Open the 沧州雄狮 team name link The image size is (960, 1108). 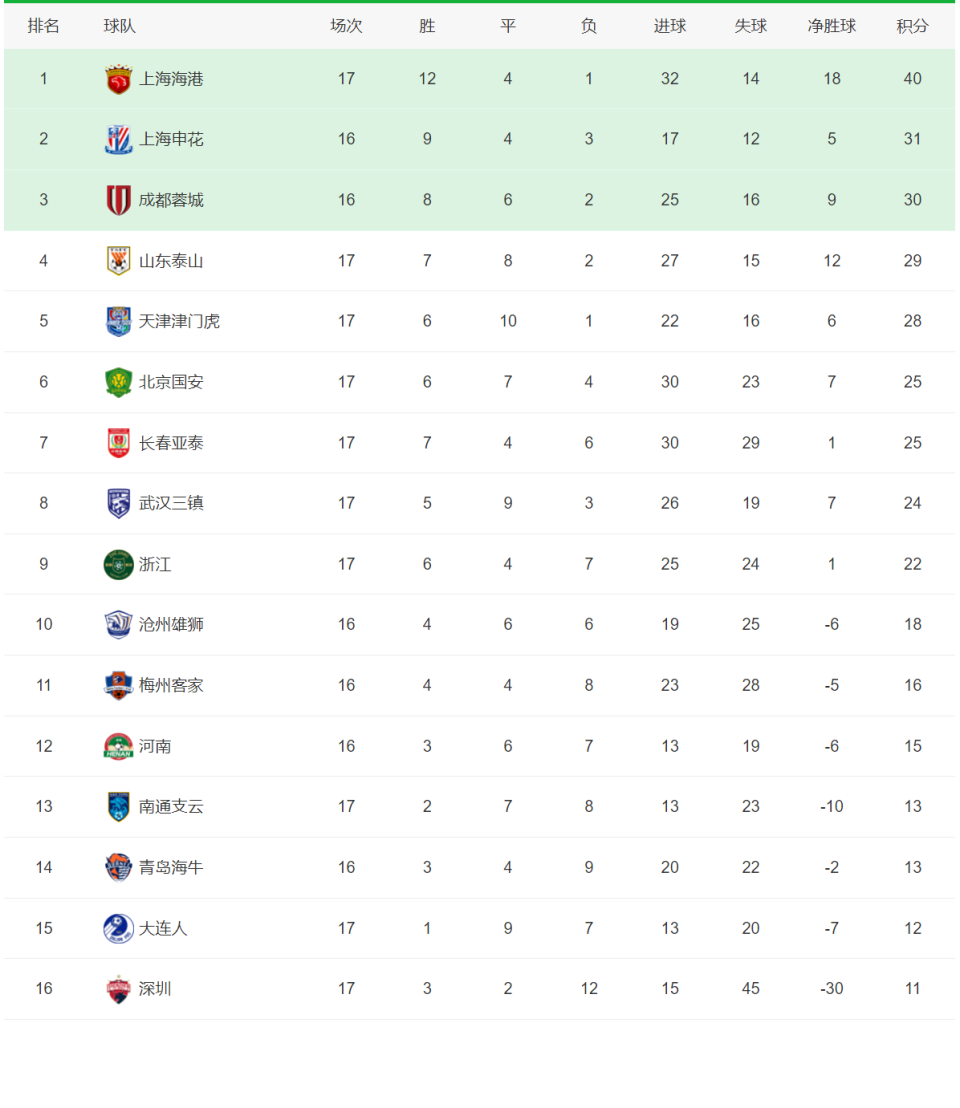pyautogui.click(x=171, y=625)
